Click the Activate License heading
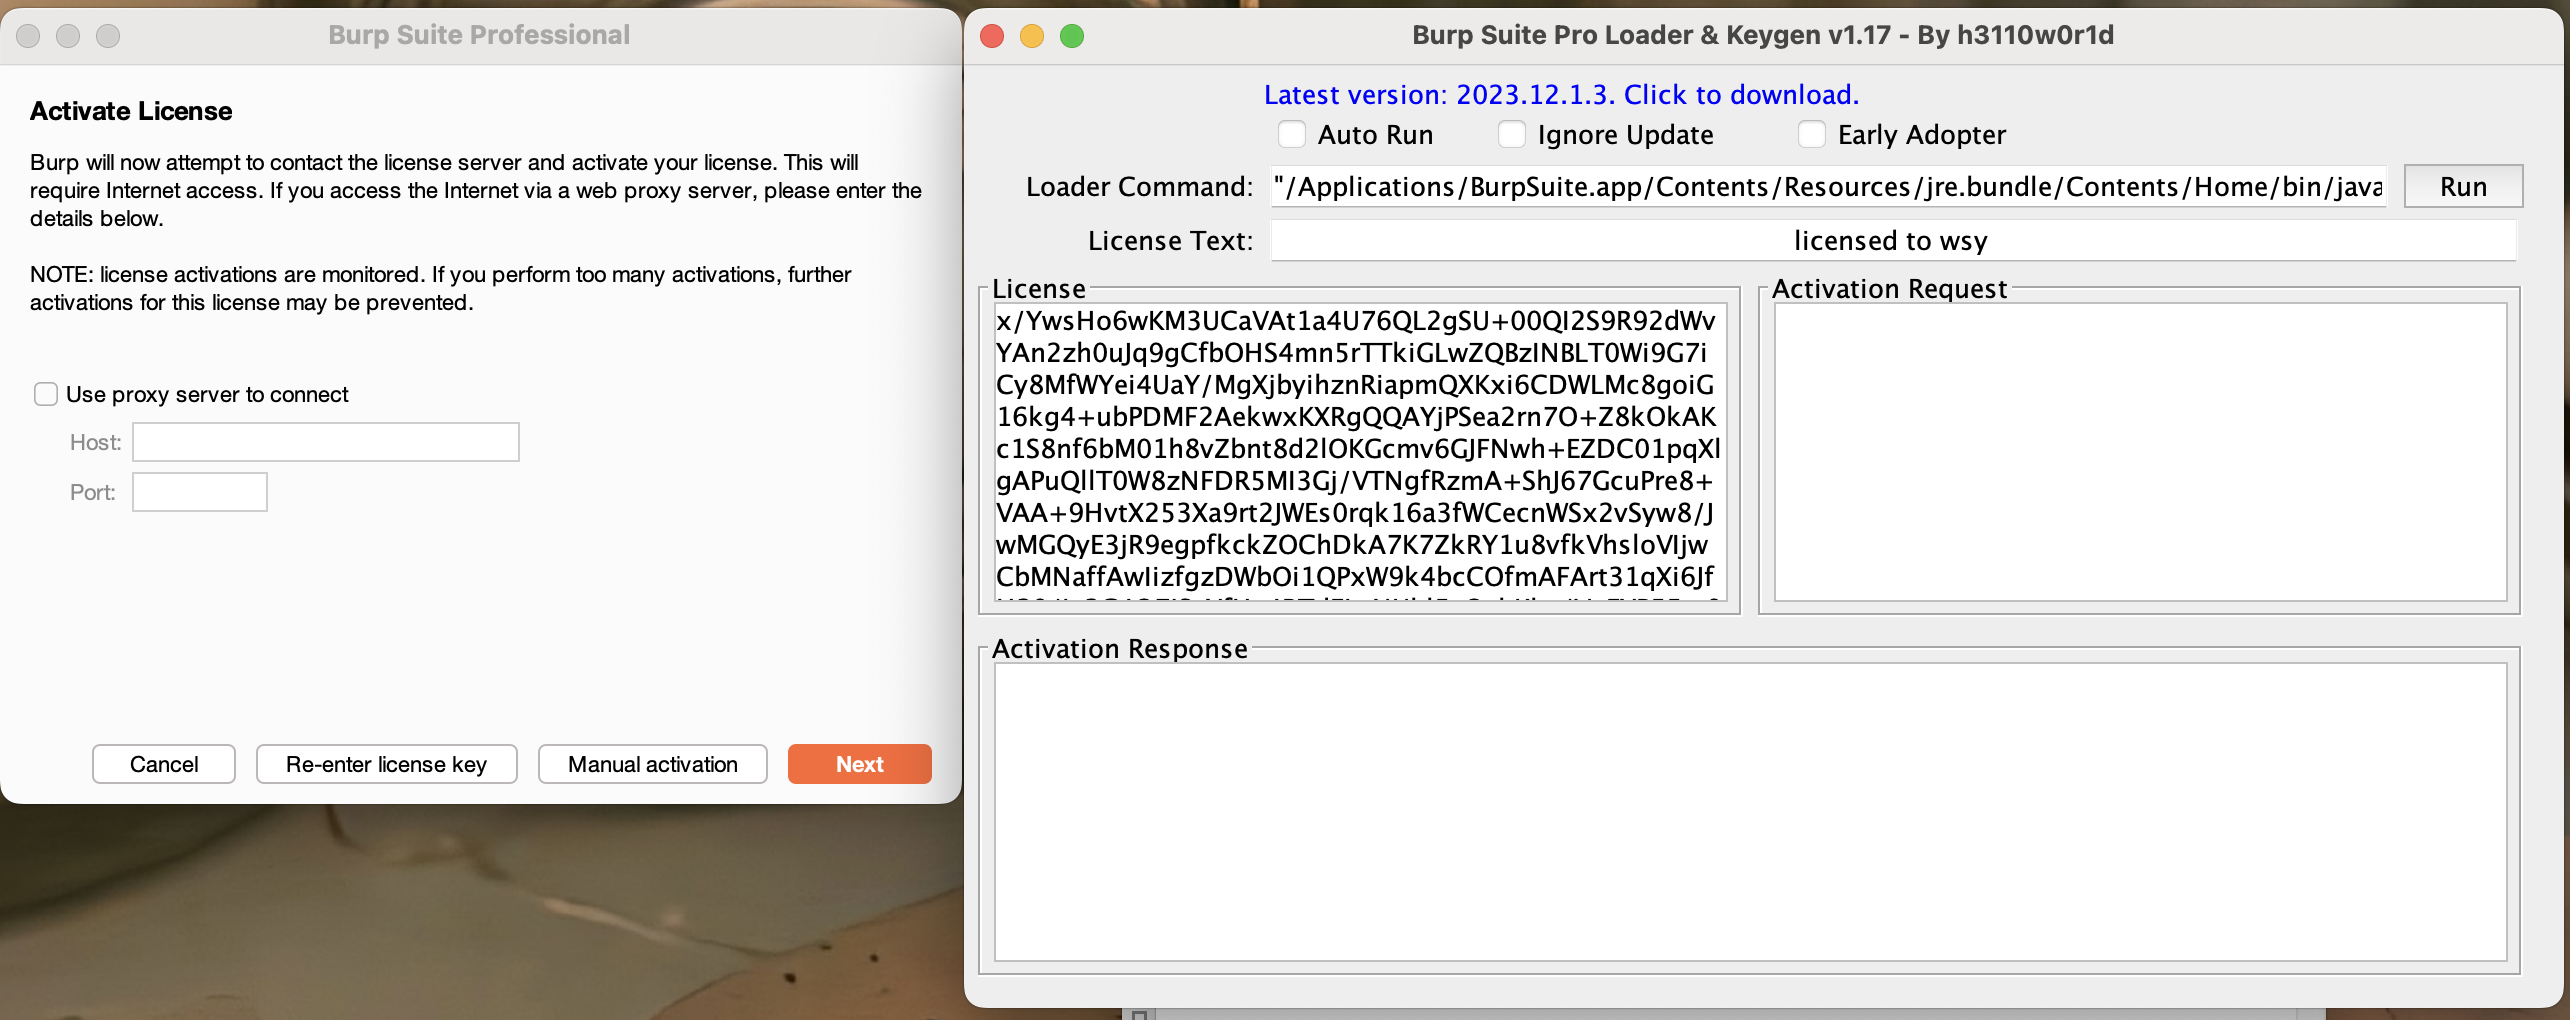This screenshot has width=2570, height=1020. tap(131, 111)
